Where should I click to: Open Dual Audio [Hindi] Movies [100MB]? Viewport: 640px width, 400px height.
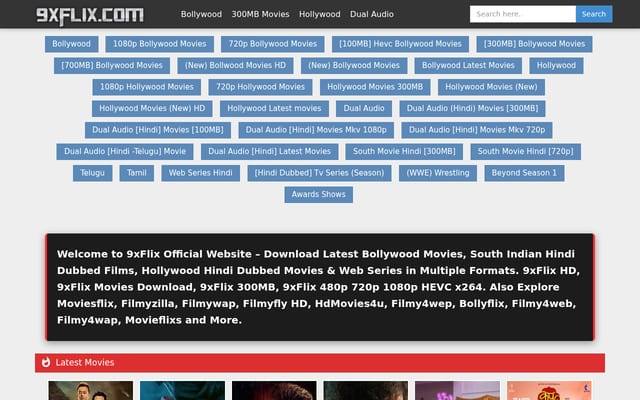[x=158, y=130]
